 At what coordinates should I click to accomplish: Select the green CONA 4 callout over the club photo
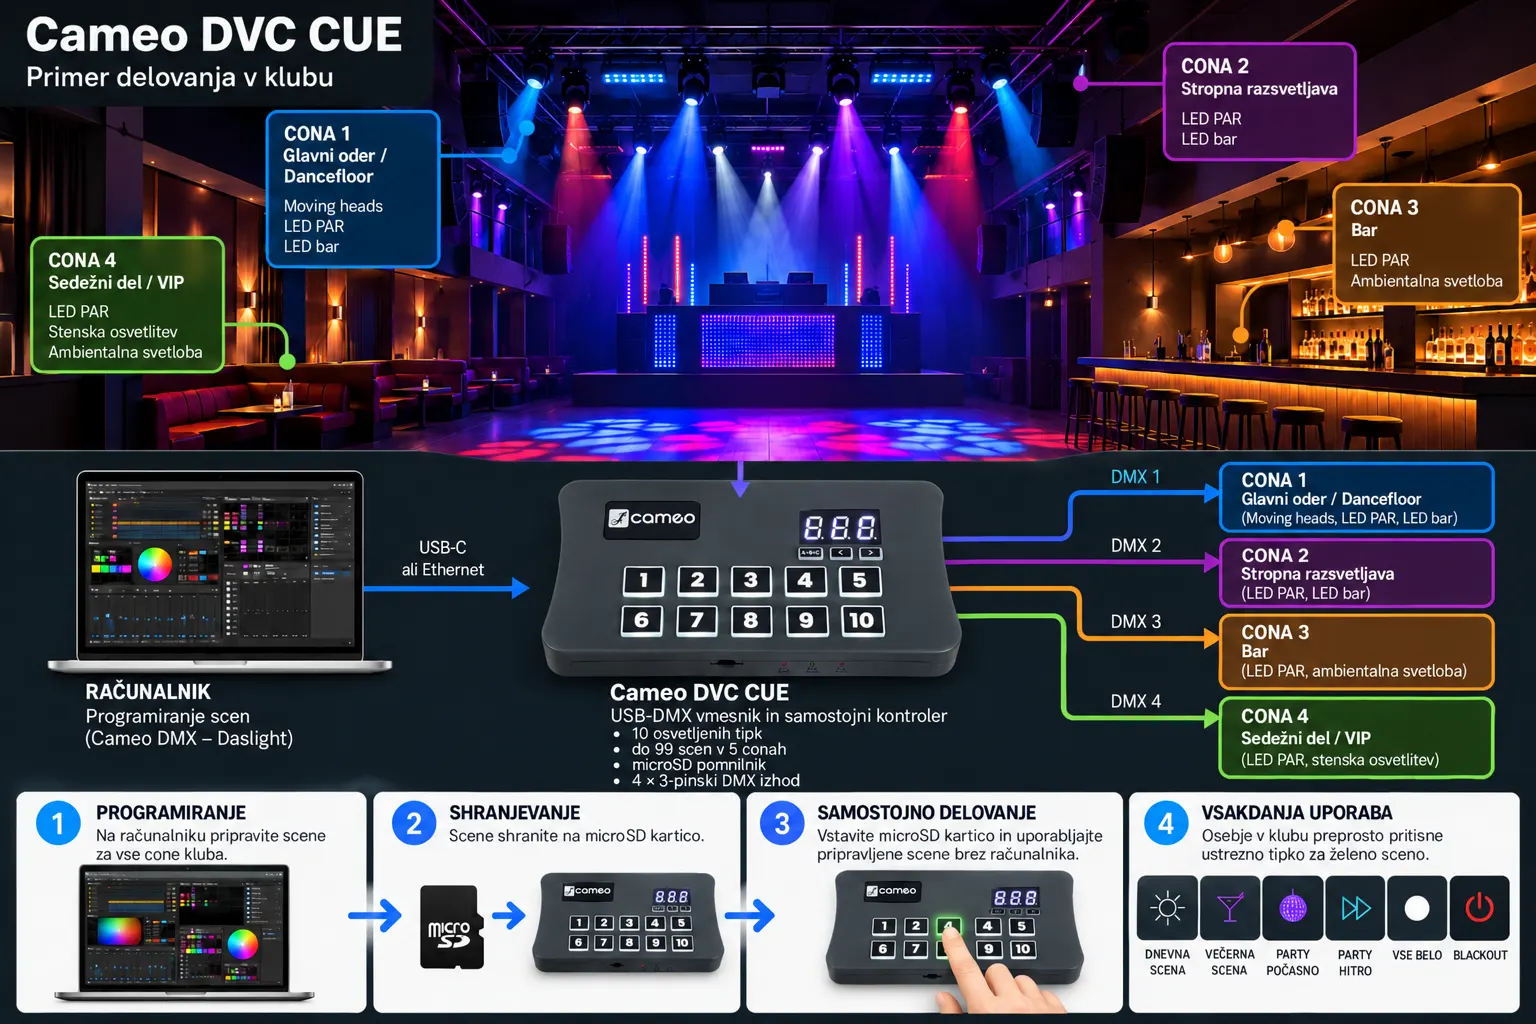point(127,305)
